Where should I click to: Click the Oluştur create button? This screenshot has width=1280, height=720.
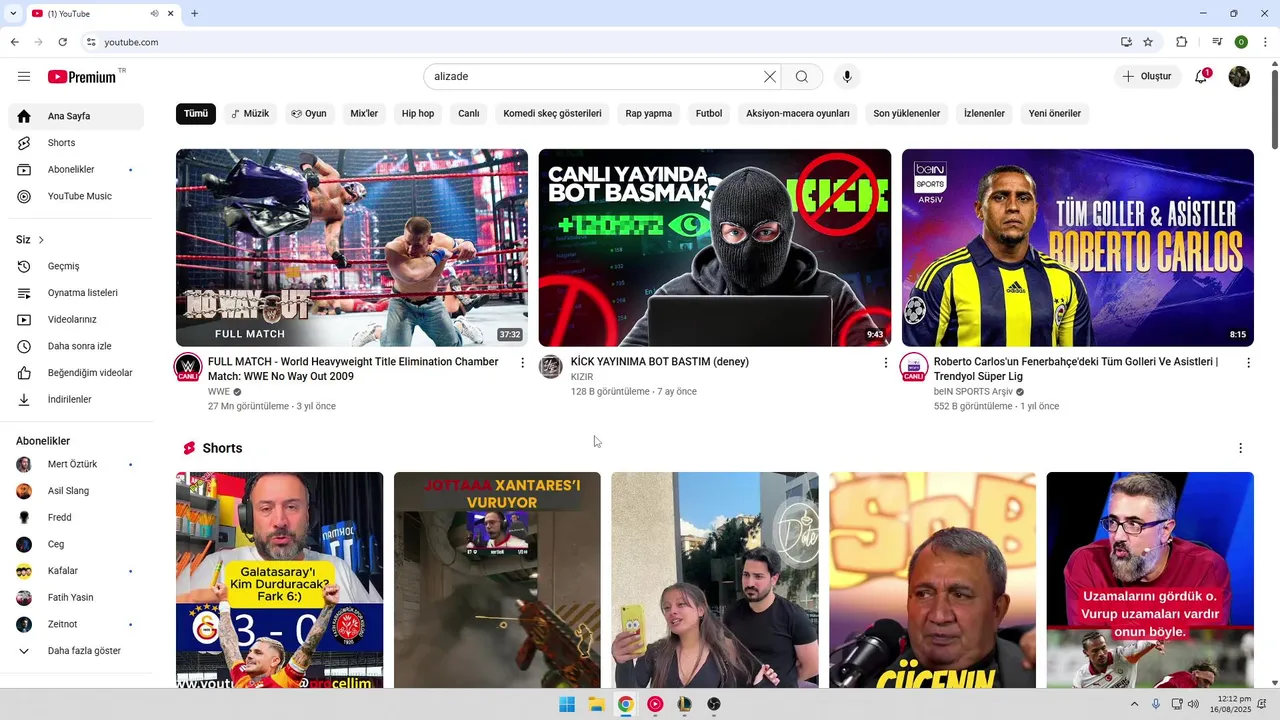[x=1147, y=77]
